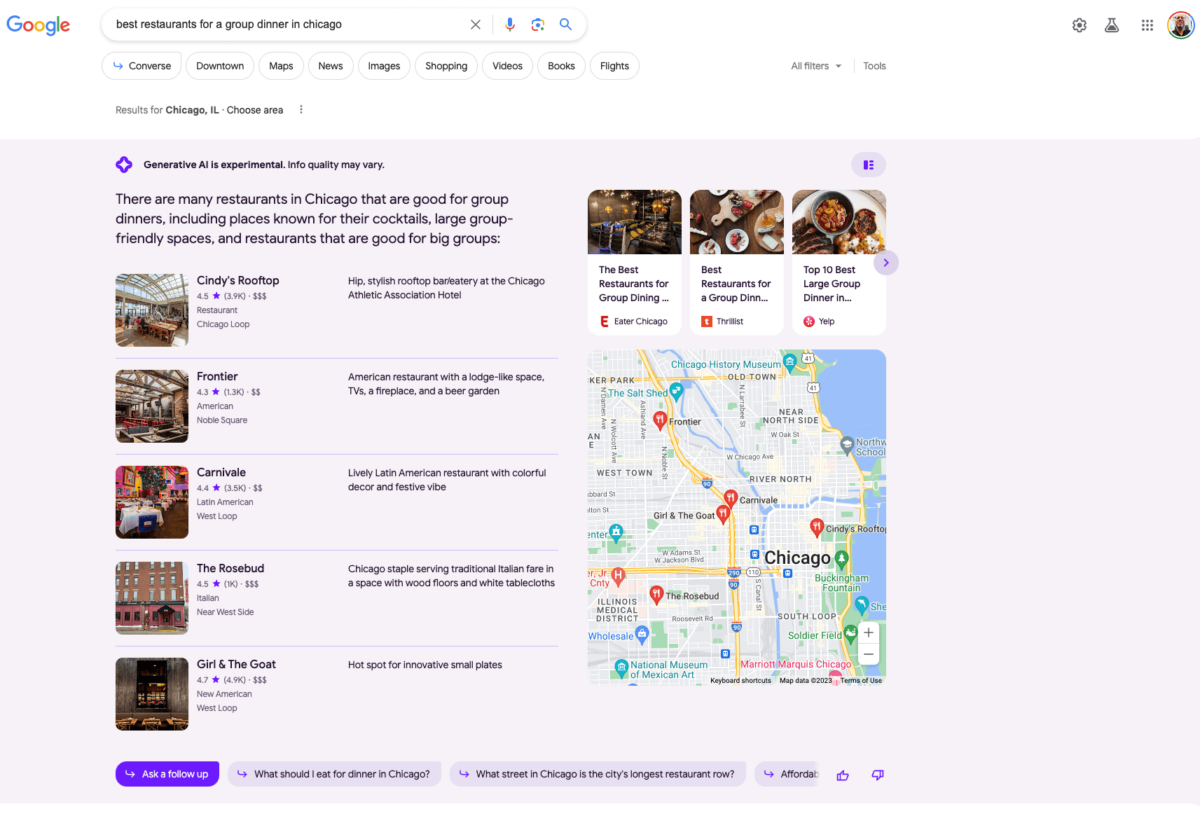Open the three-dot menu beside Choose area
This screenshot has width=1200, height=816.
[x=301, y=110]
